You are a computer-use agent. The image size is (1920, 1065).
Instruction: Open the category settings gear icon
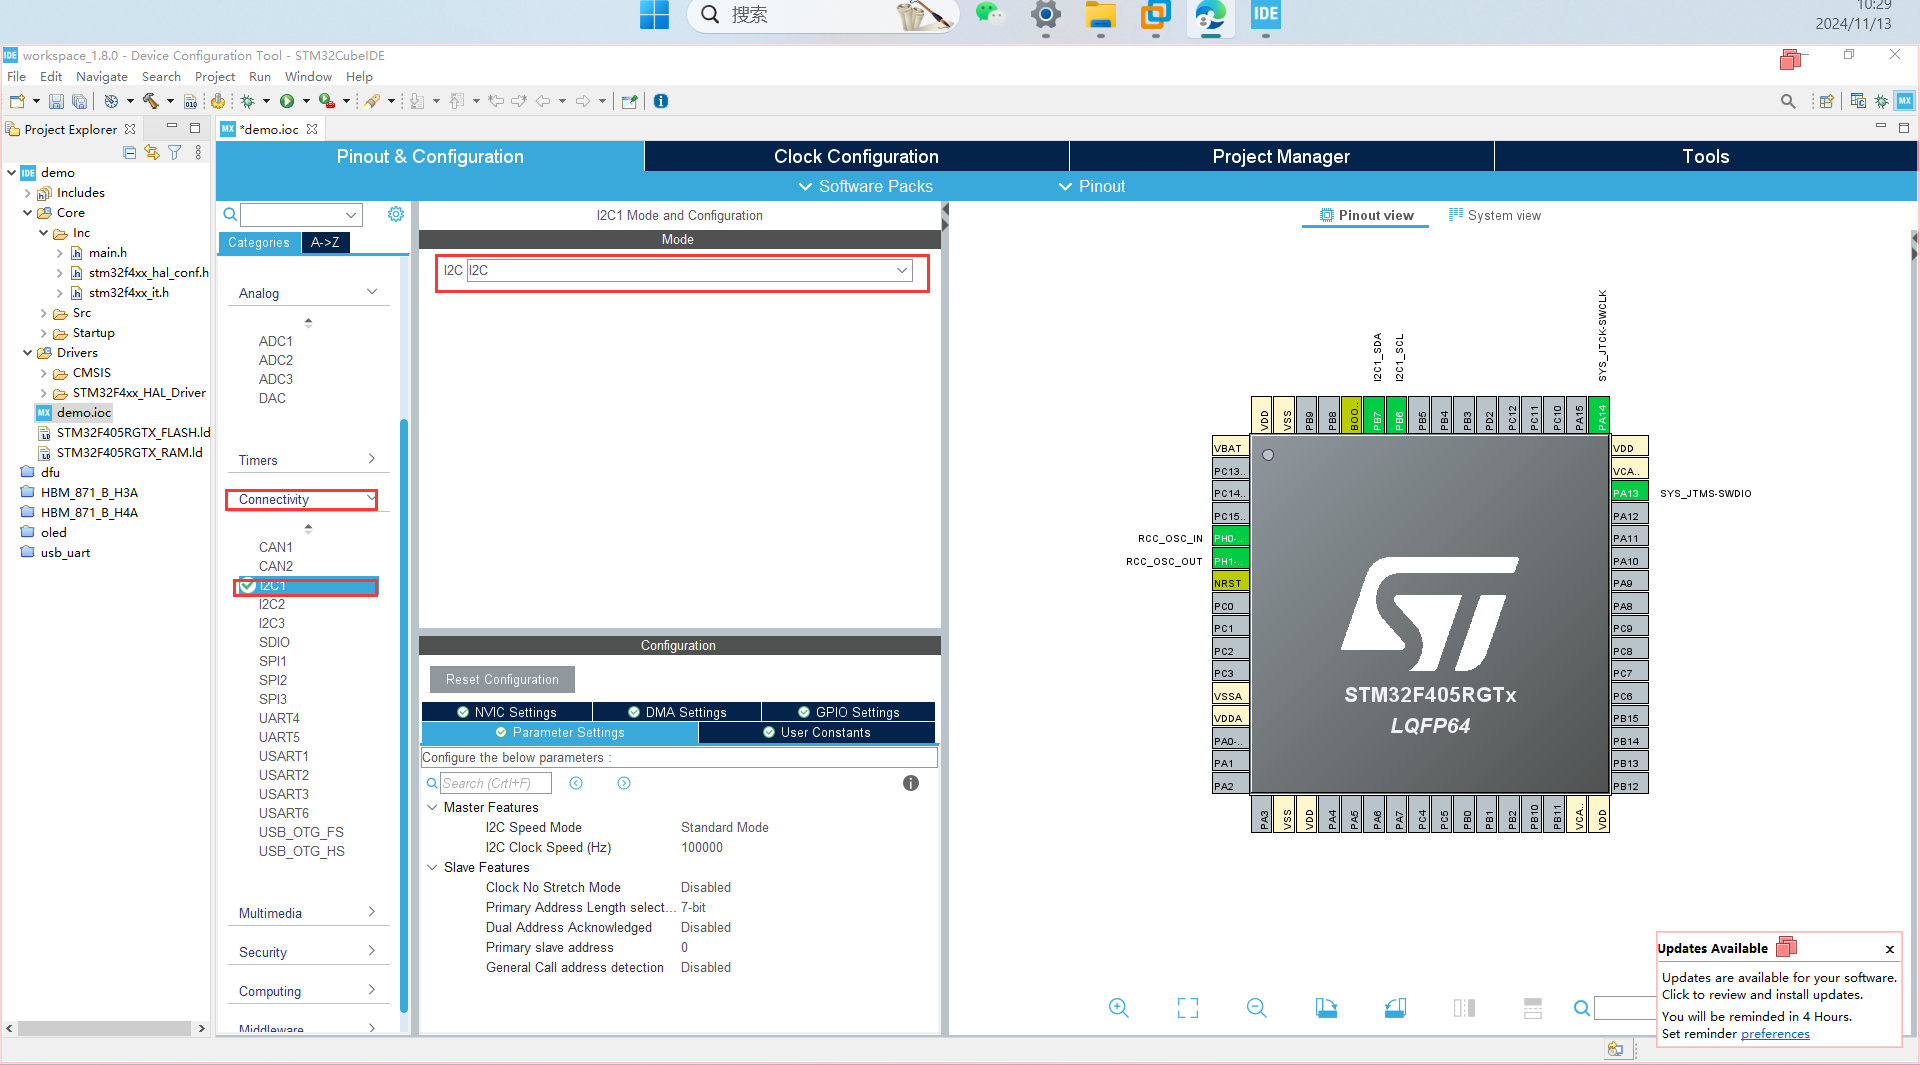(x=396, y=214)
